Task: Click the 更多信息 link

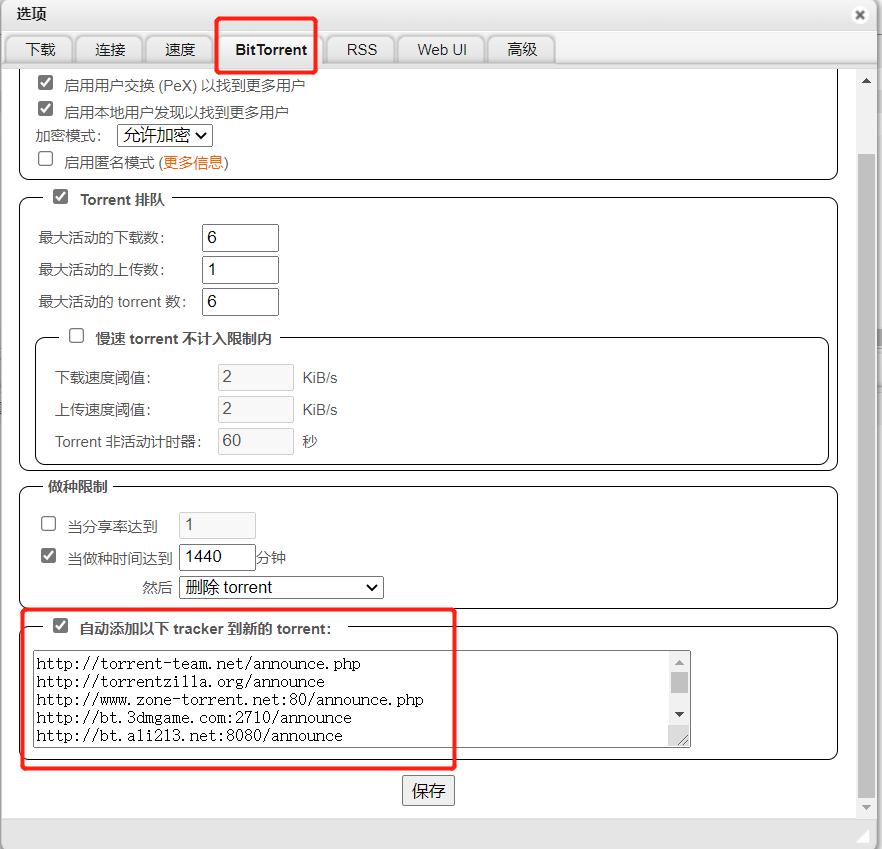Action: [x=192, y=162]
